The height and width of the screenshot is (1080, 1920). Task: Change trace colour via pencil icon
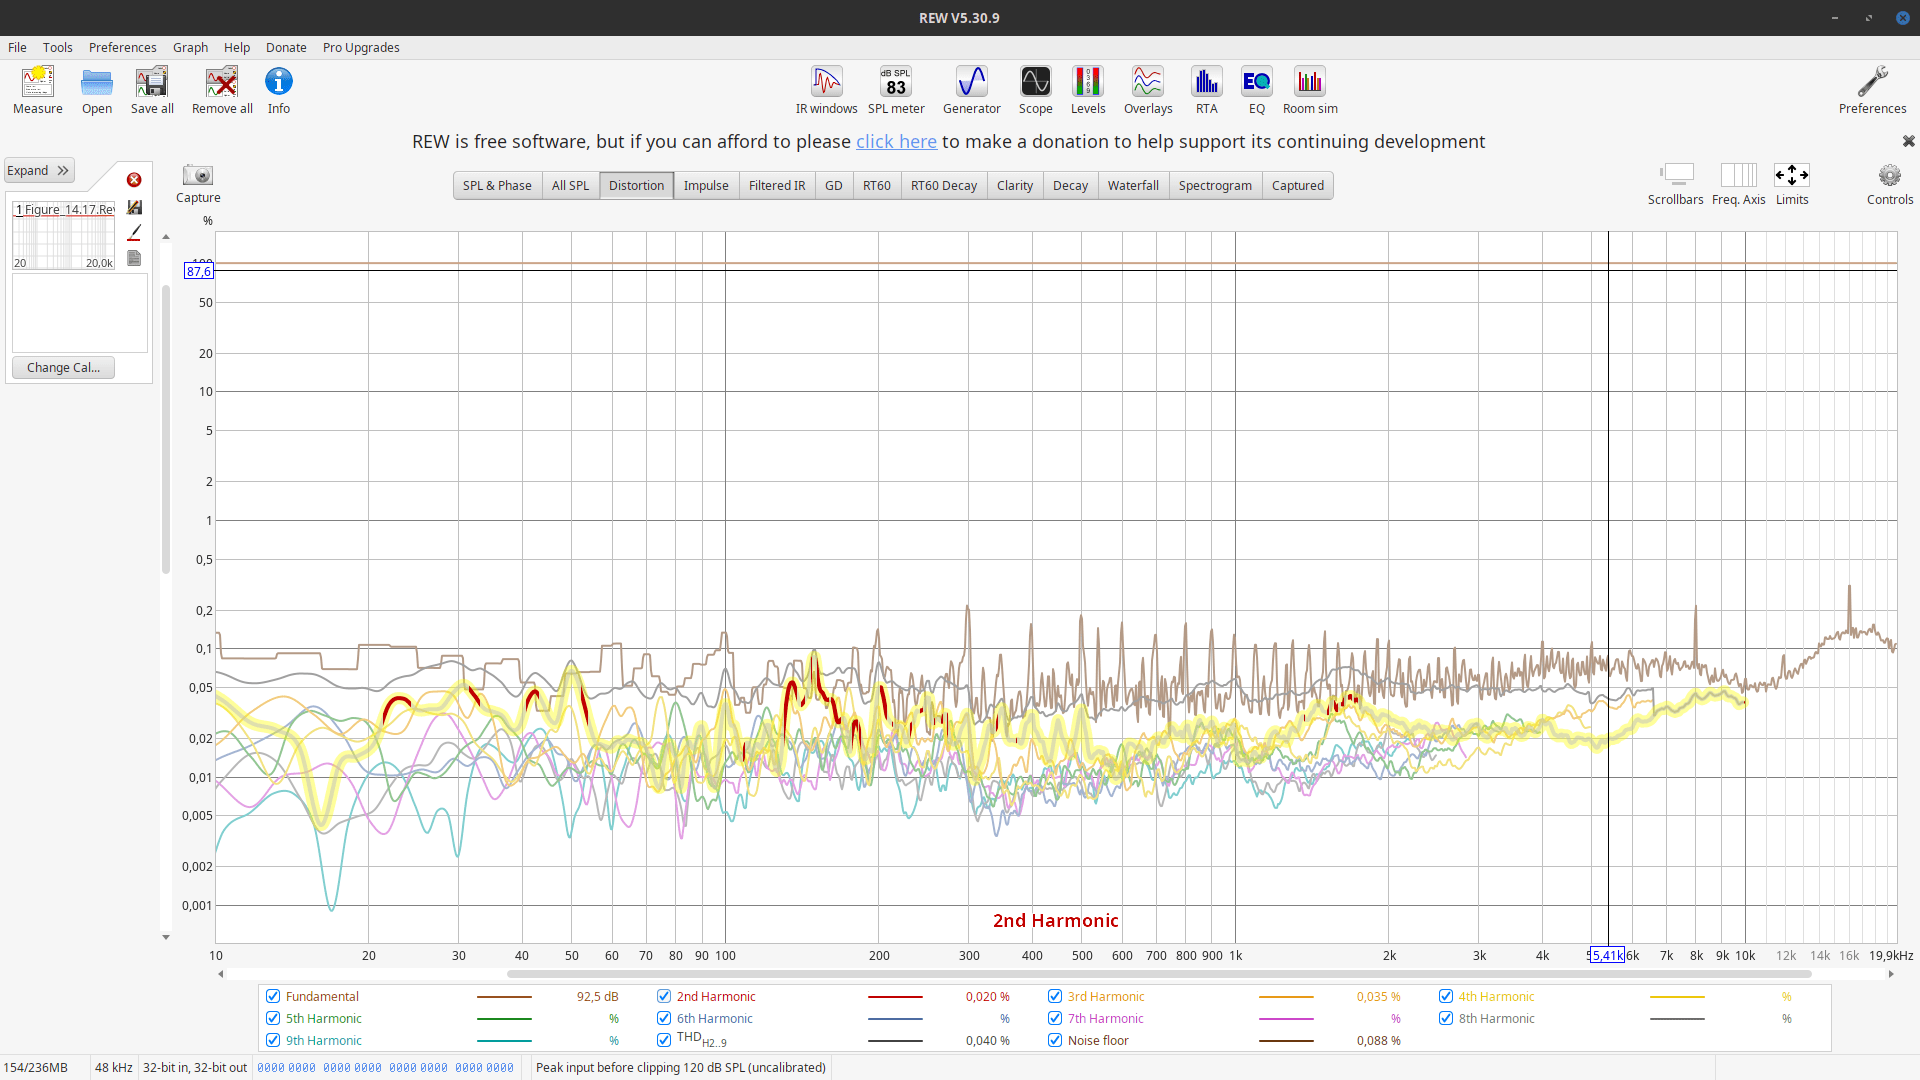point(135,232)
